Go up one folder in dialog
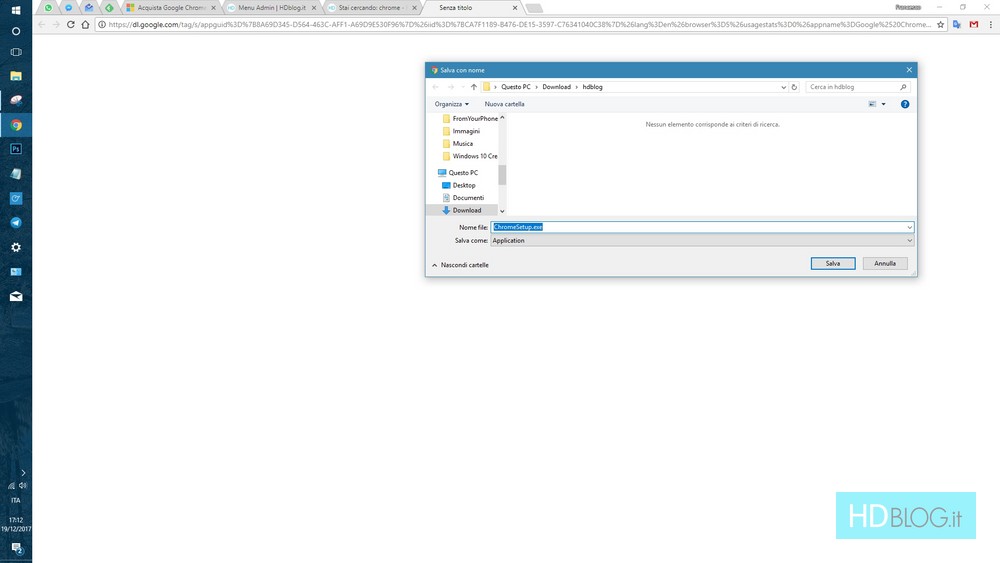 coord(474,87)
